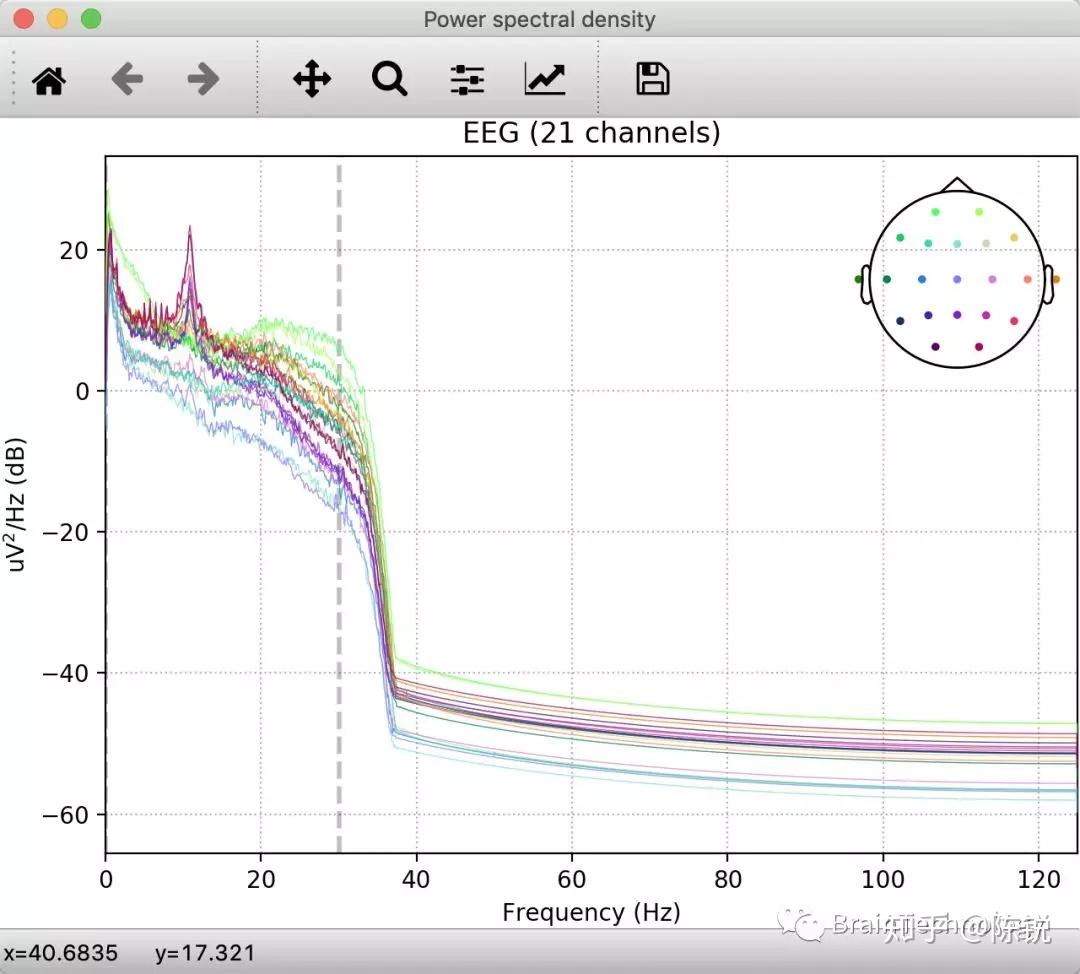
Task: Click the x-axis tick label '100'
Action: pos(883,880)
